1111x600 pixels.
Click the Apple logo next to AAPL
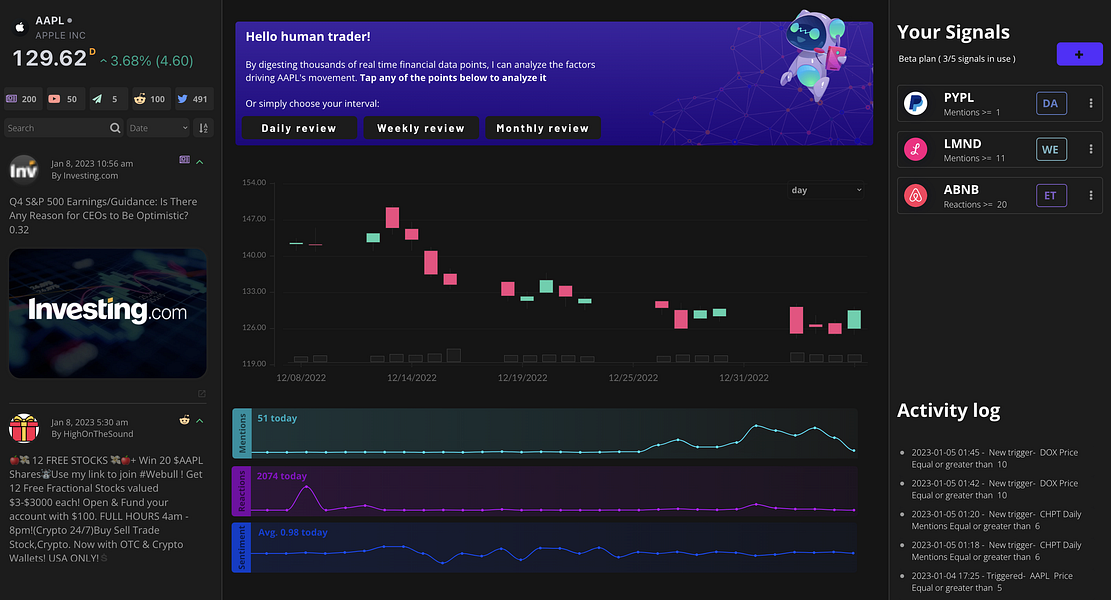[x=20, y=28]
